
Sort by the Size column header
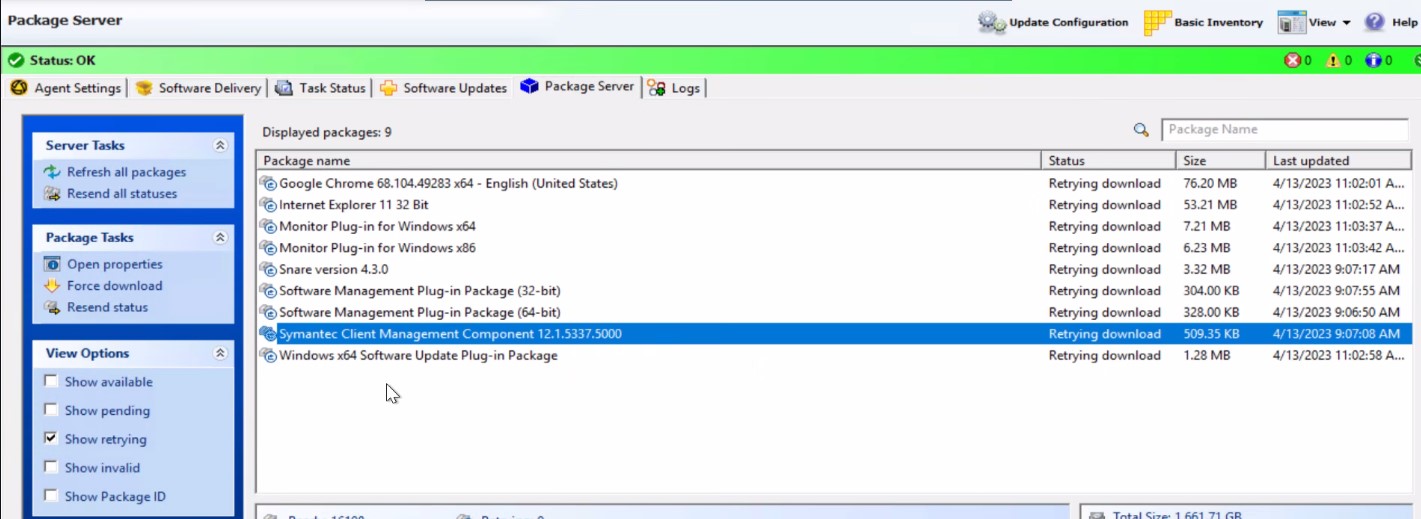coord(1220,160)
